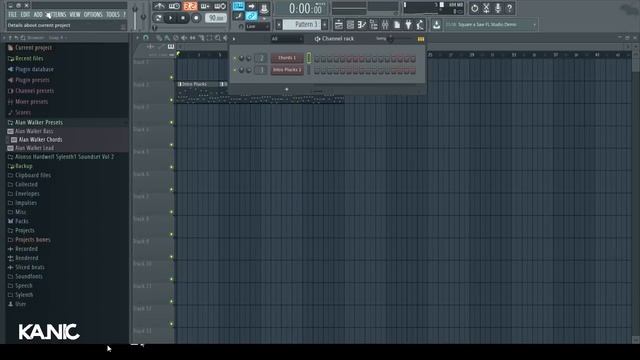Expand the Packs folder
640x360 pixels.
pos(22,221)
